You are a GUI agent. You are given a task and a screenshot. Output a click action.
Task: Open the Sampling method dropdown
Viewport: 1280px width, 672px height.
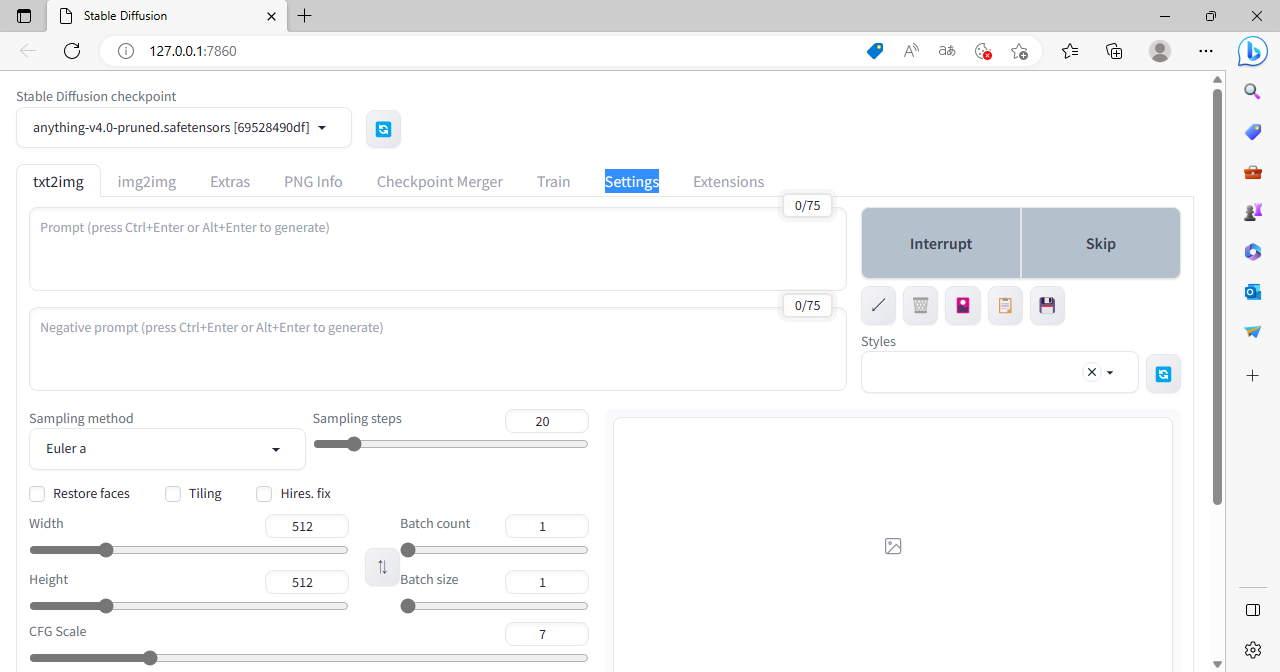[x=167, y=449]
